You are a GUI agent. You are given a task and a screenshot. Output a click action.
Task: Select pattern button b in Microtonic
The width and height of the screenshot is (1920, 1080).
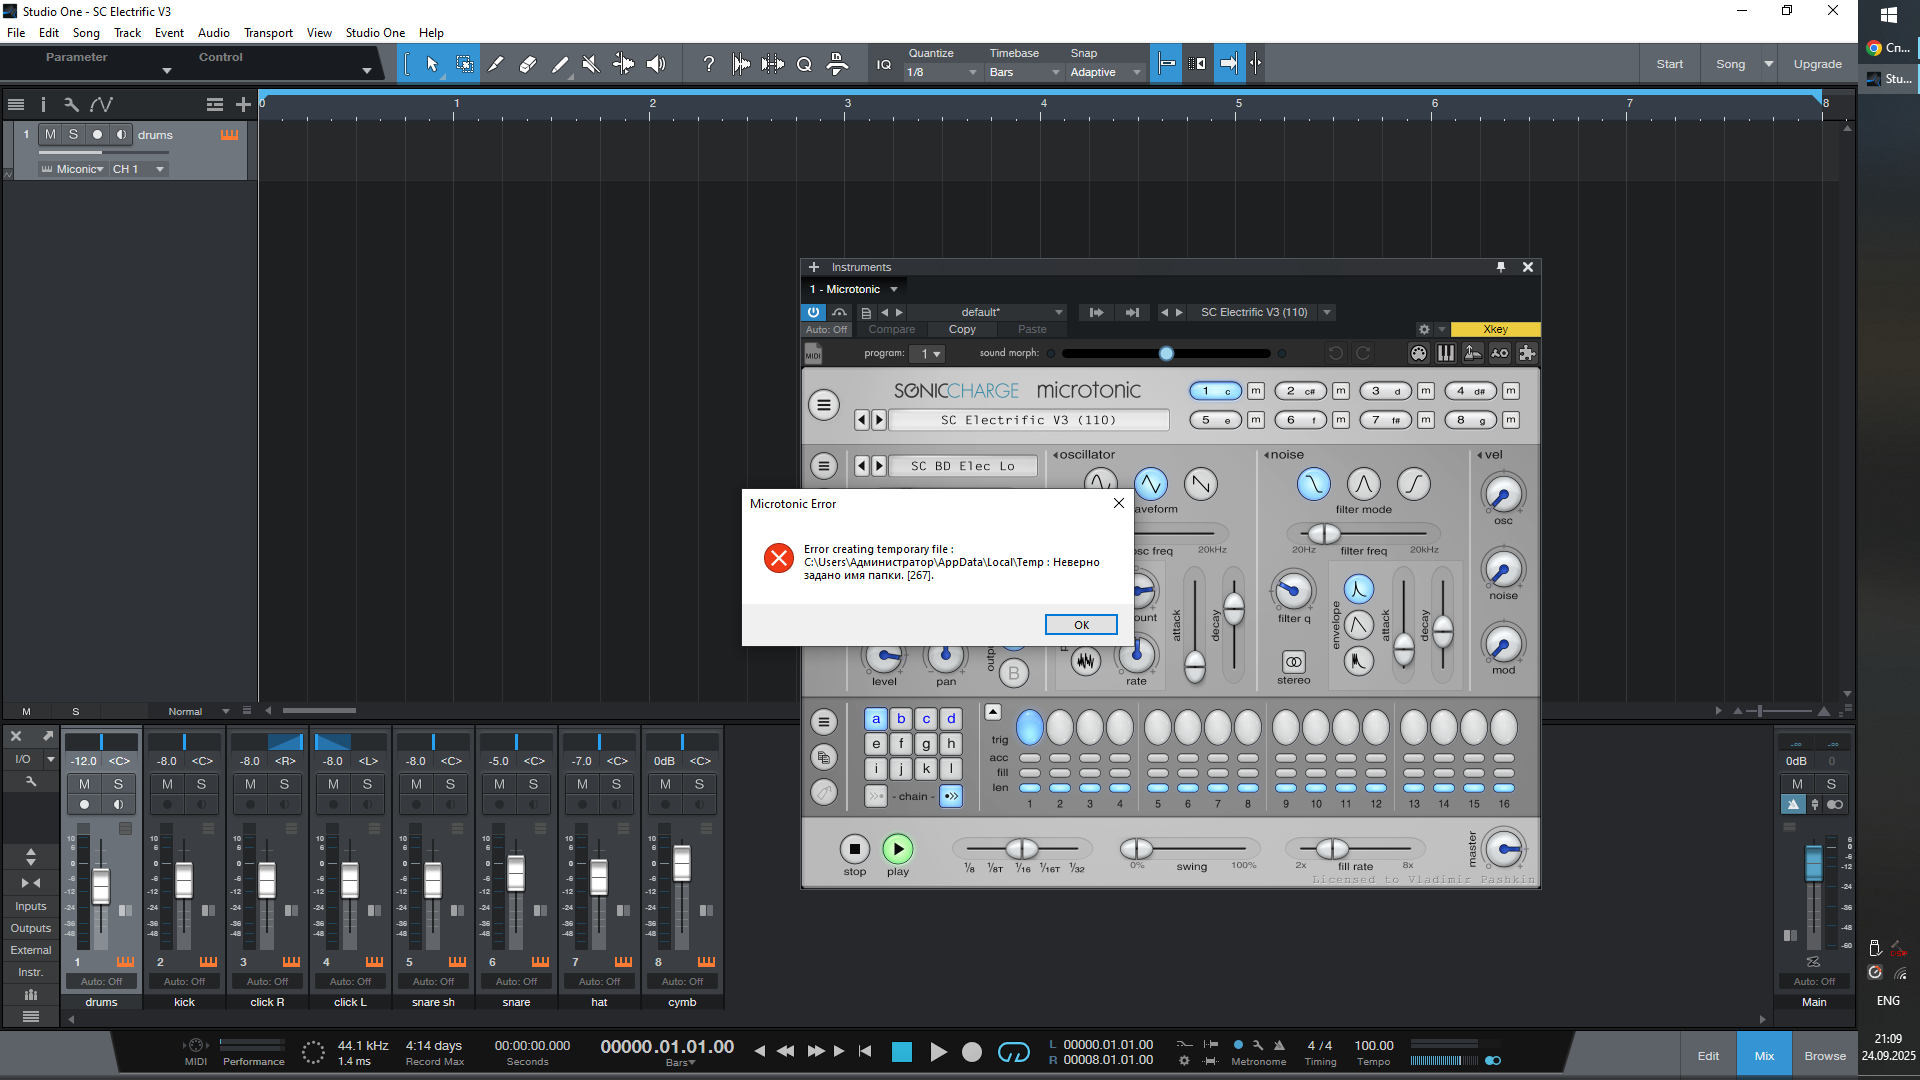click(901, 718)
